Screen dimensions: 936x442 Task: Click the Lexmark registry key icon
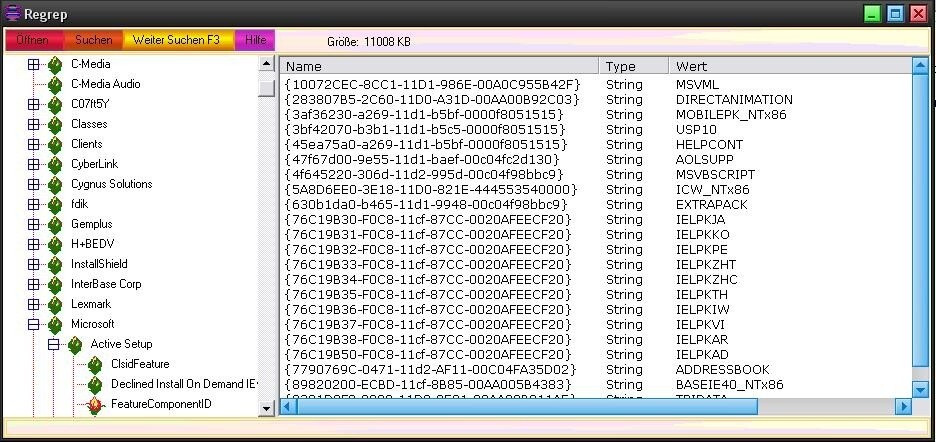click(56, 304)
